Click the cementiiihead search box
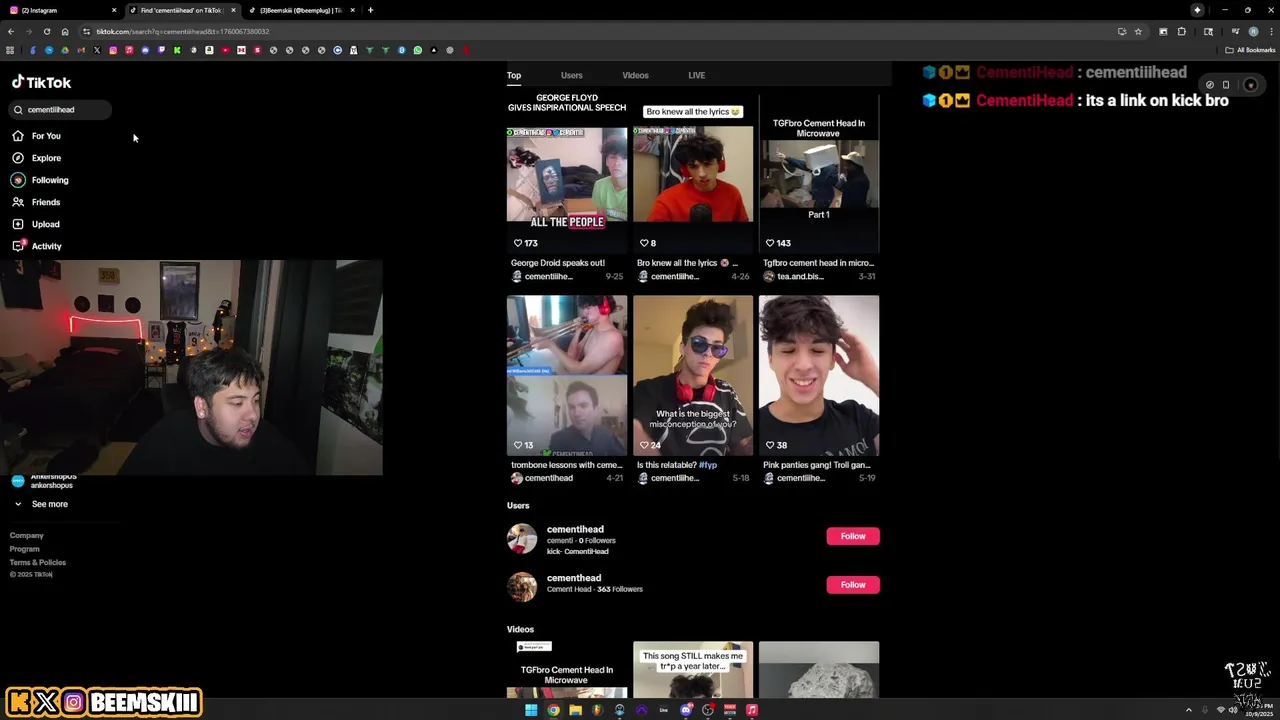The height and width of the screenshot is (720, 1280). click(x=60, y=110)
